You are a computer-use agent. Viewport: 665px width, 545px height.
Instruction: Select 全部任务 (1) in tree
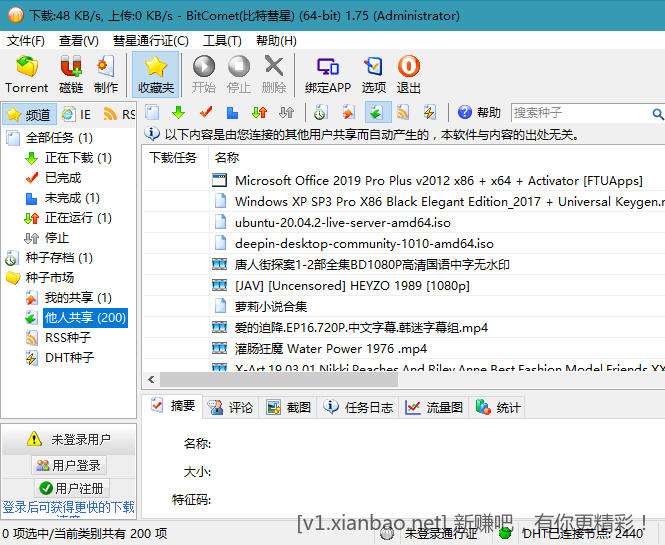(x=50, y=138)
